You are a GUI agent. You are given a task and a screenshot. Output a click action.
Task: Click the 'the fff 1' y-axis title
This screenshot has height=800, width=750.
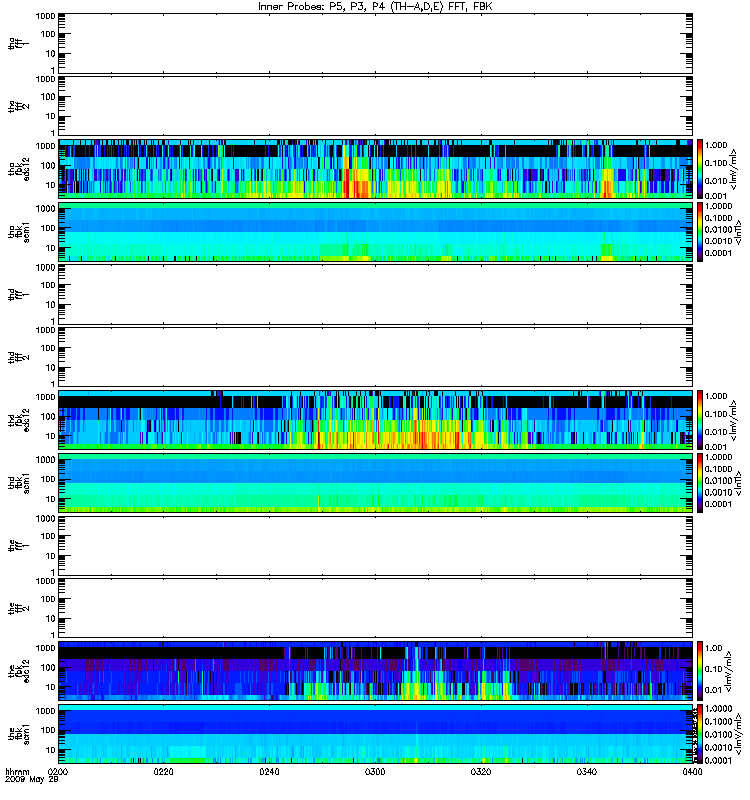click(x=19, y=546)
